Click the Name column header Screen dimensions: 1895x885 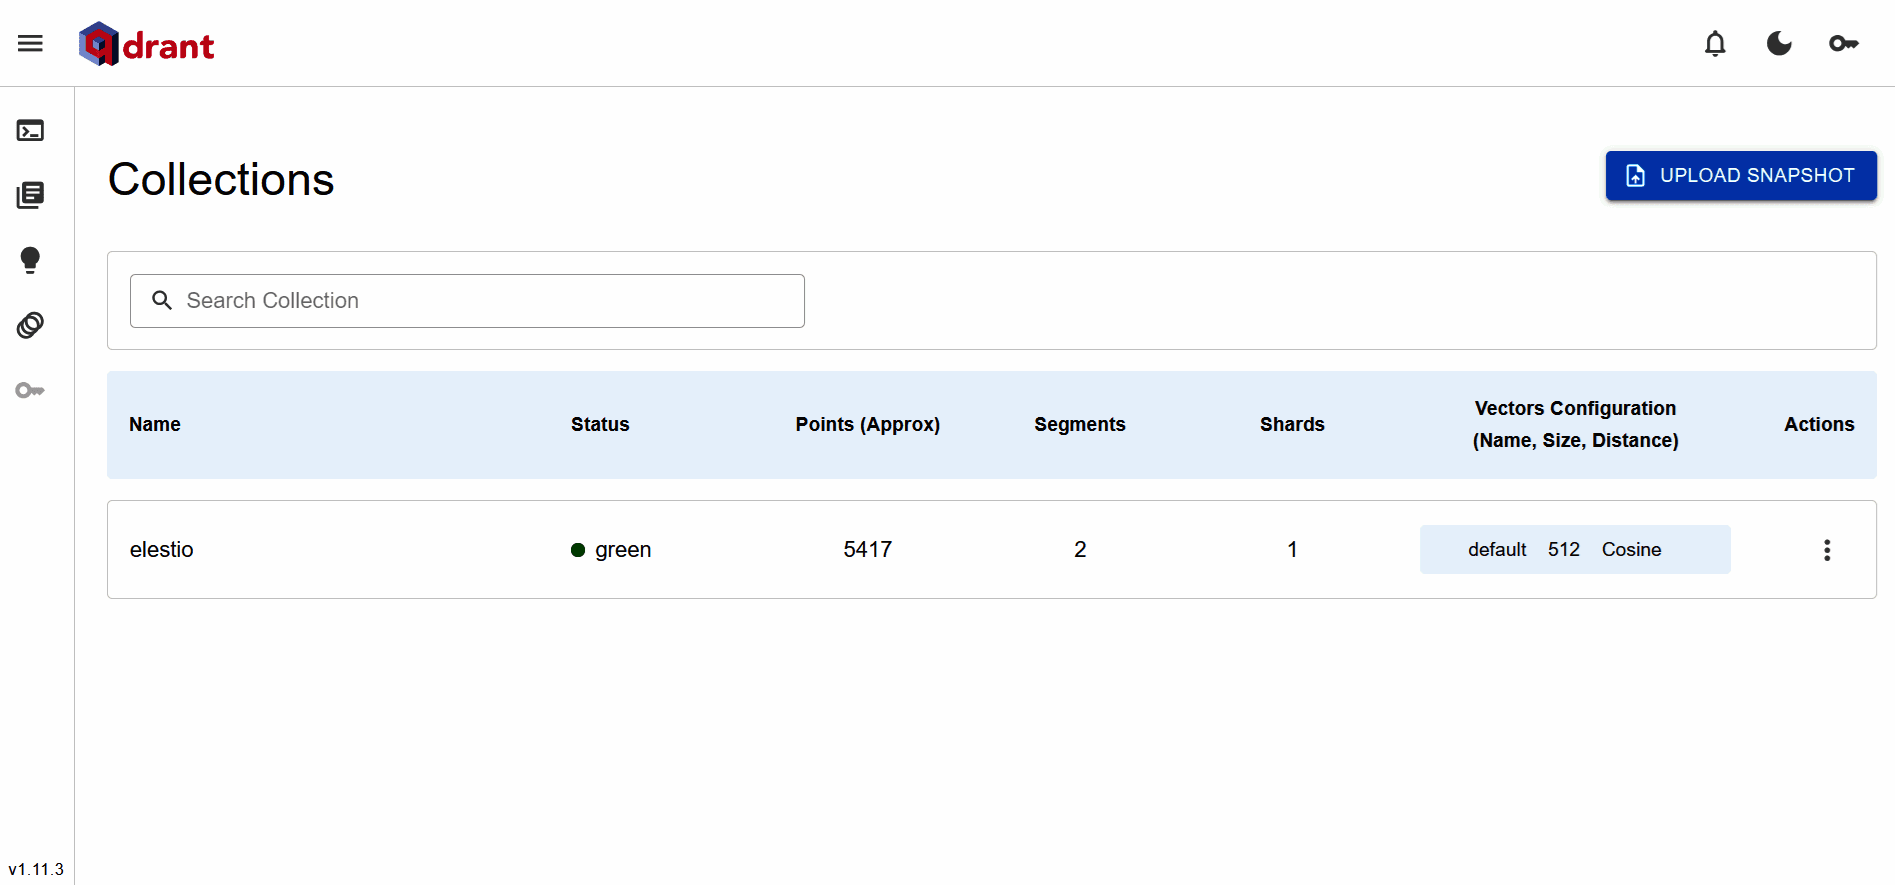tap(155, 424)
